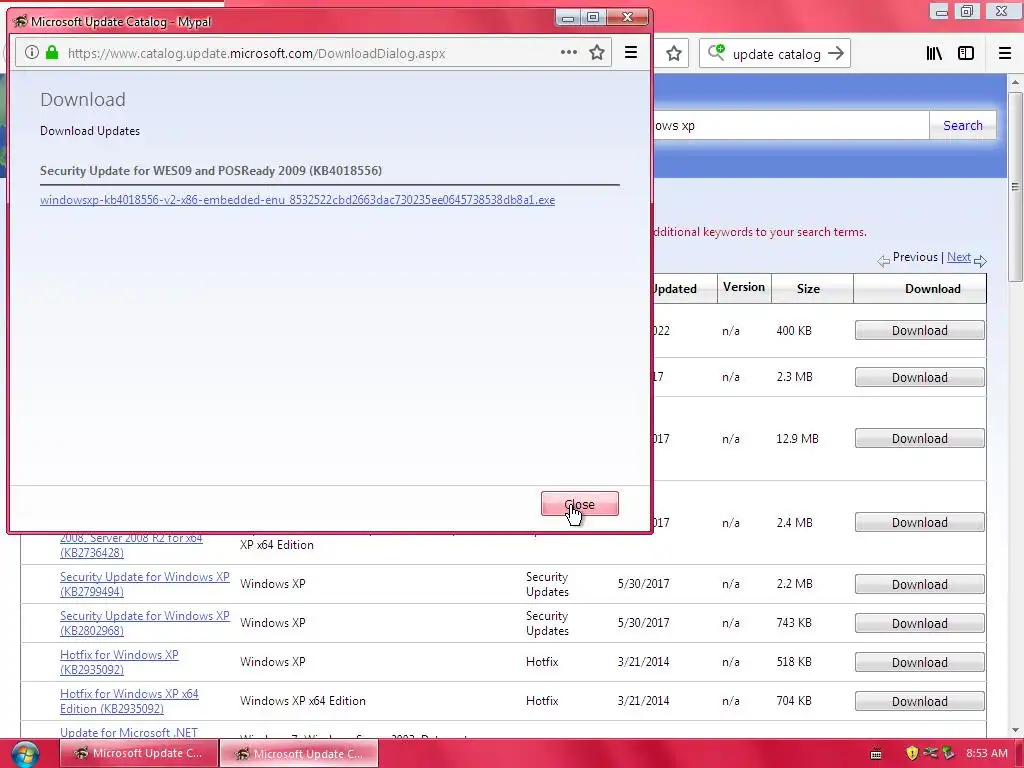The width and height of the screenshot is (1024, 768).
Task: Click the page scrollbar down arrow
Action: [1015, 730]
